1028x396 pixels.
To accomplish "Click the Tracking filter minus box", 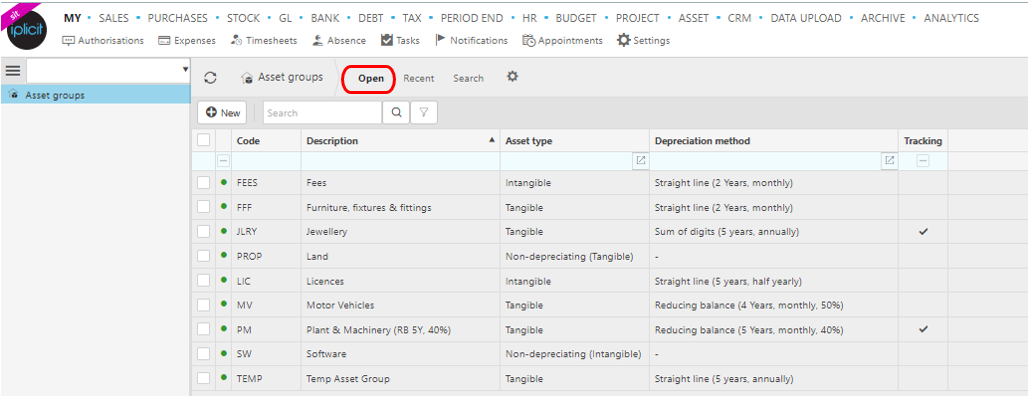I will [922, 161].
